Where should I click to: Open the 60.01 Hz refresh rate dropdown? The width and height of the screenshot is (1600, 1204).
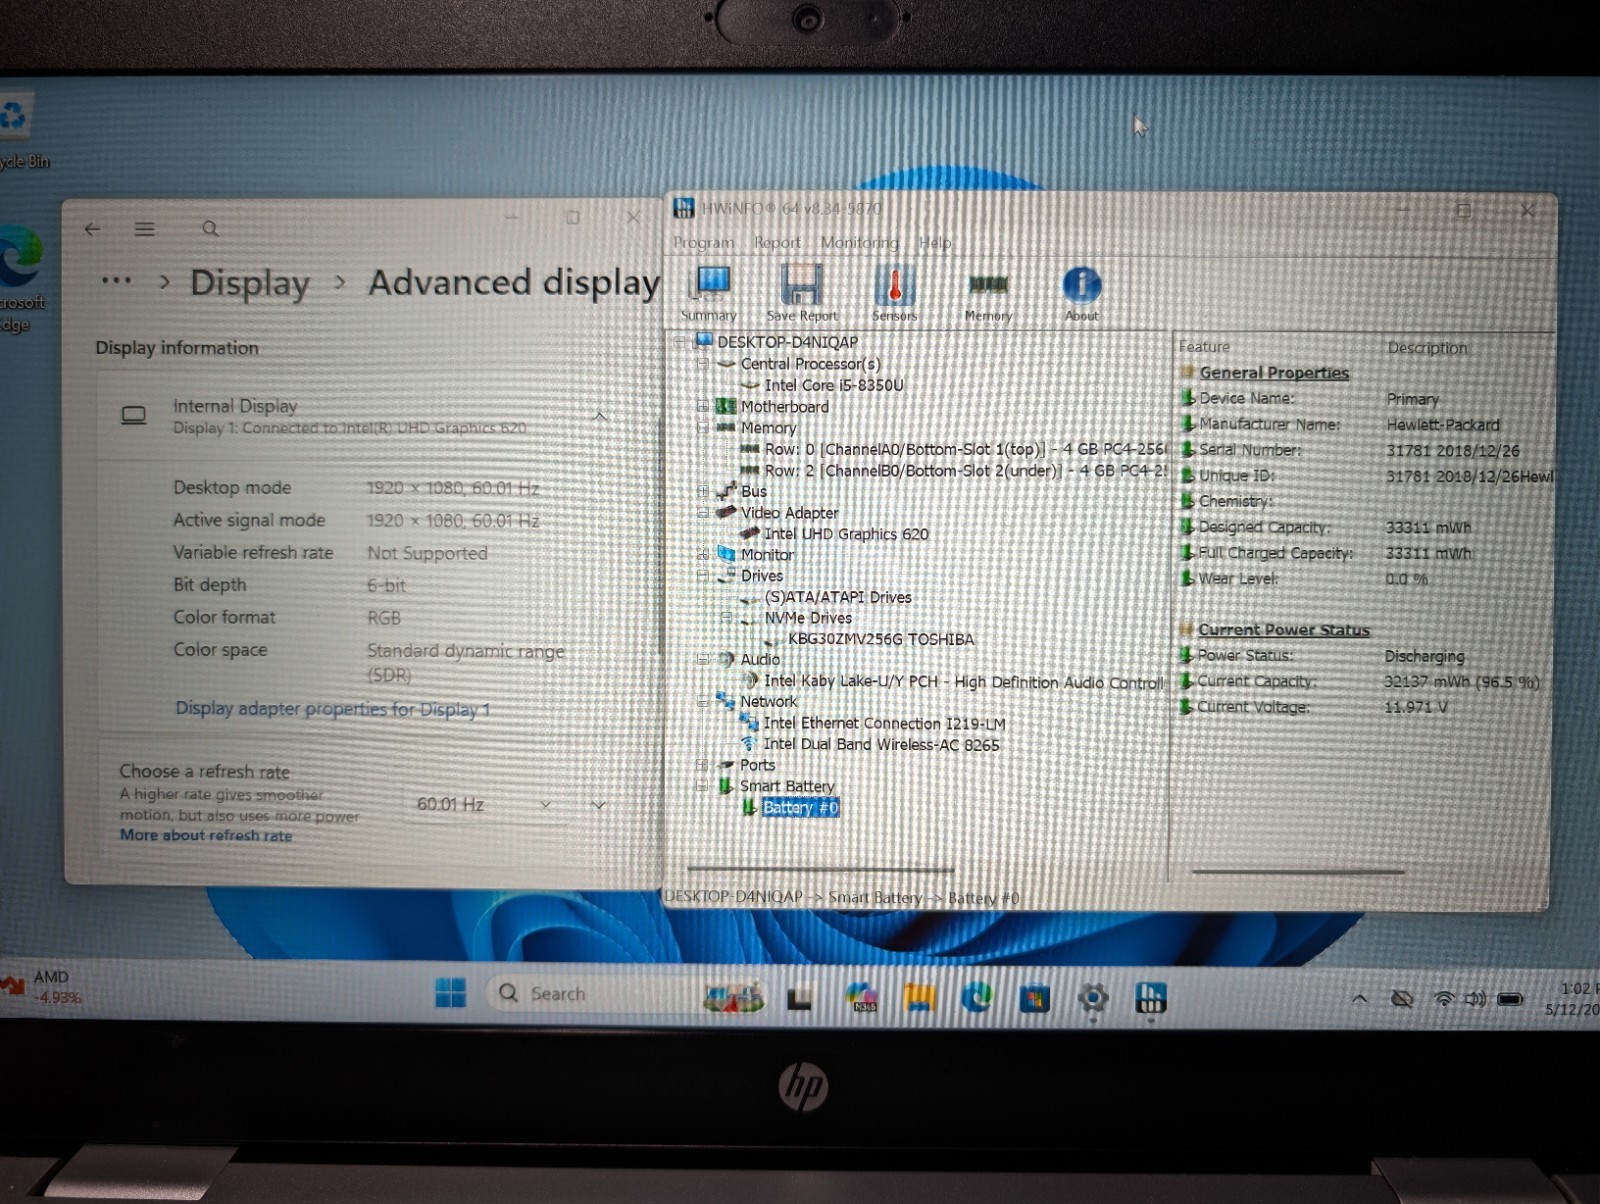click(x=485, y=804)
